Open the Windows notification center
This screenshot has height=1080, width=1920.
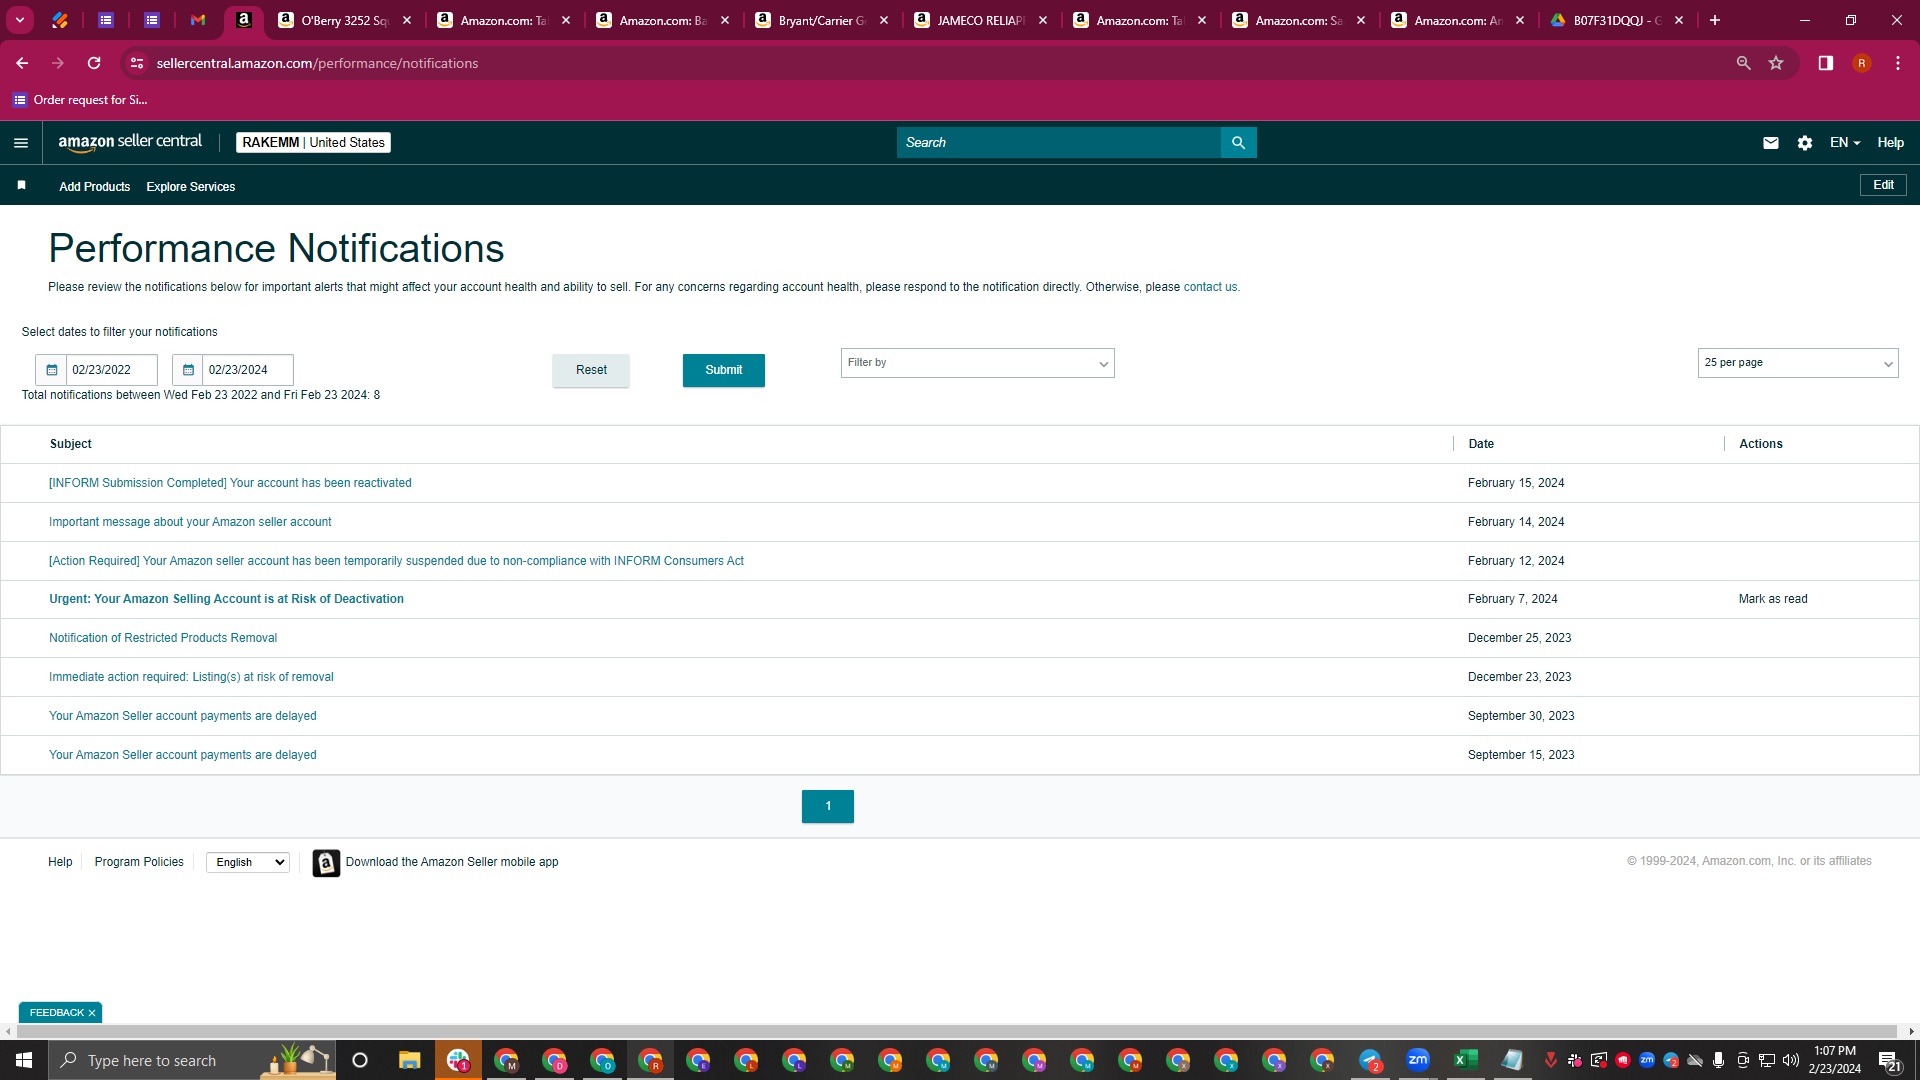pos(1889,1060)
